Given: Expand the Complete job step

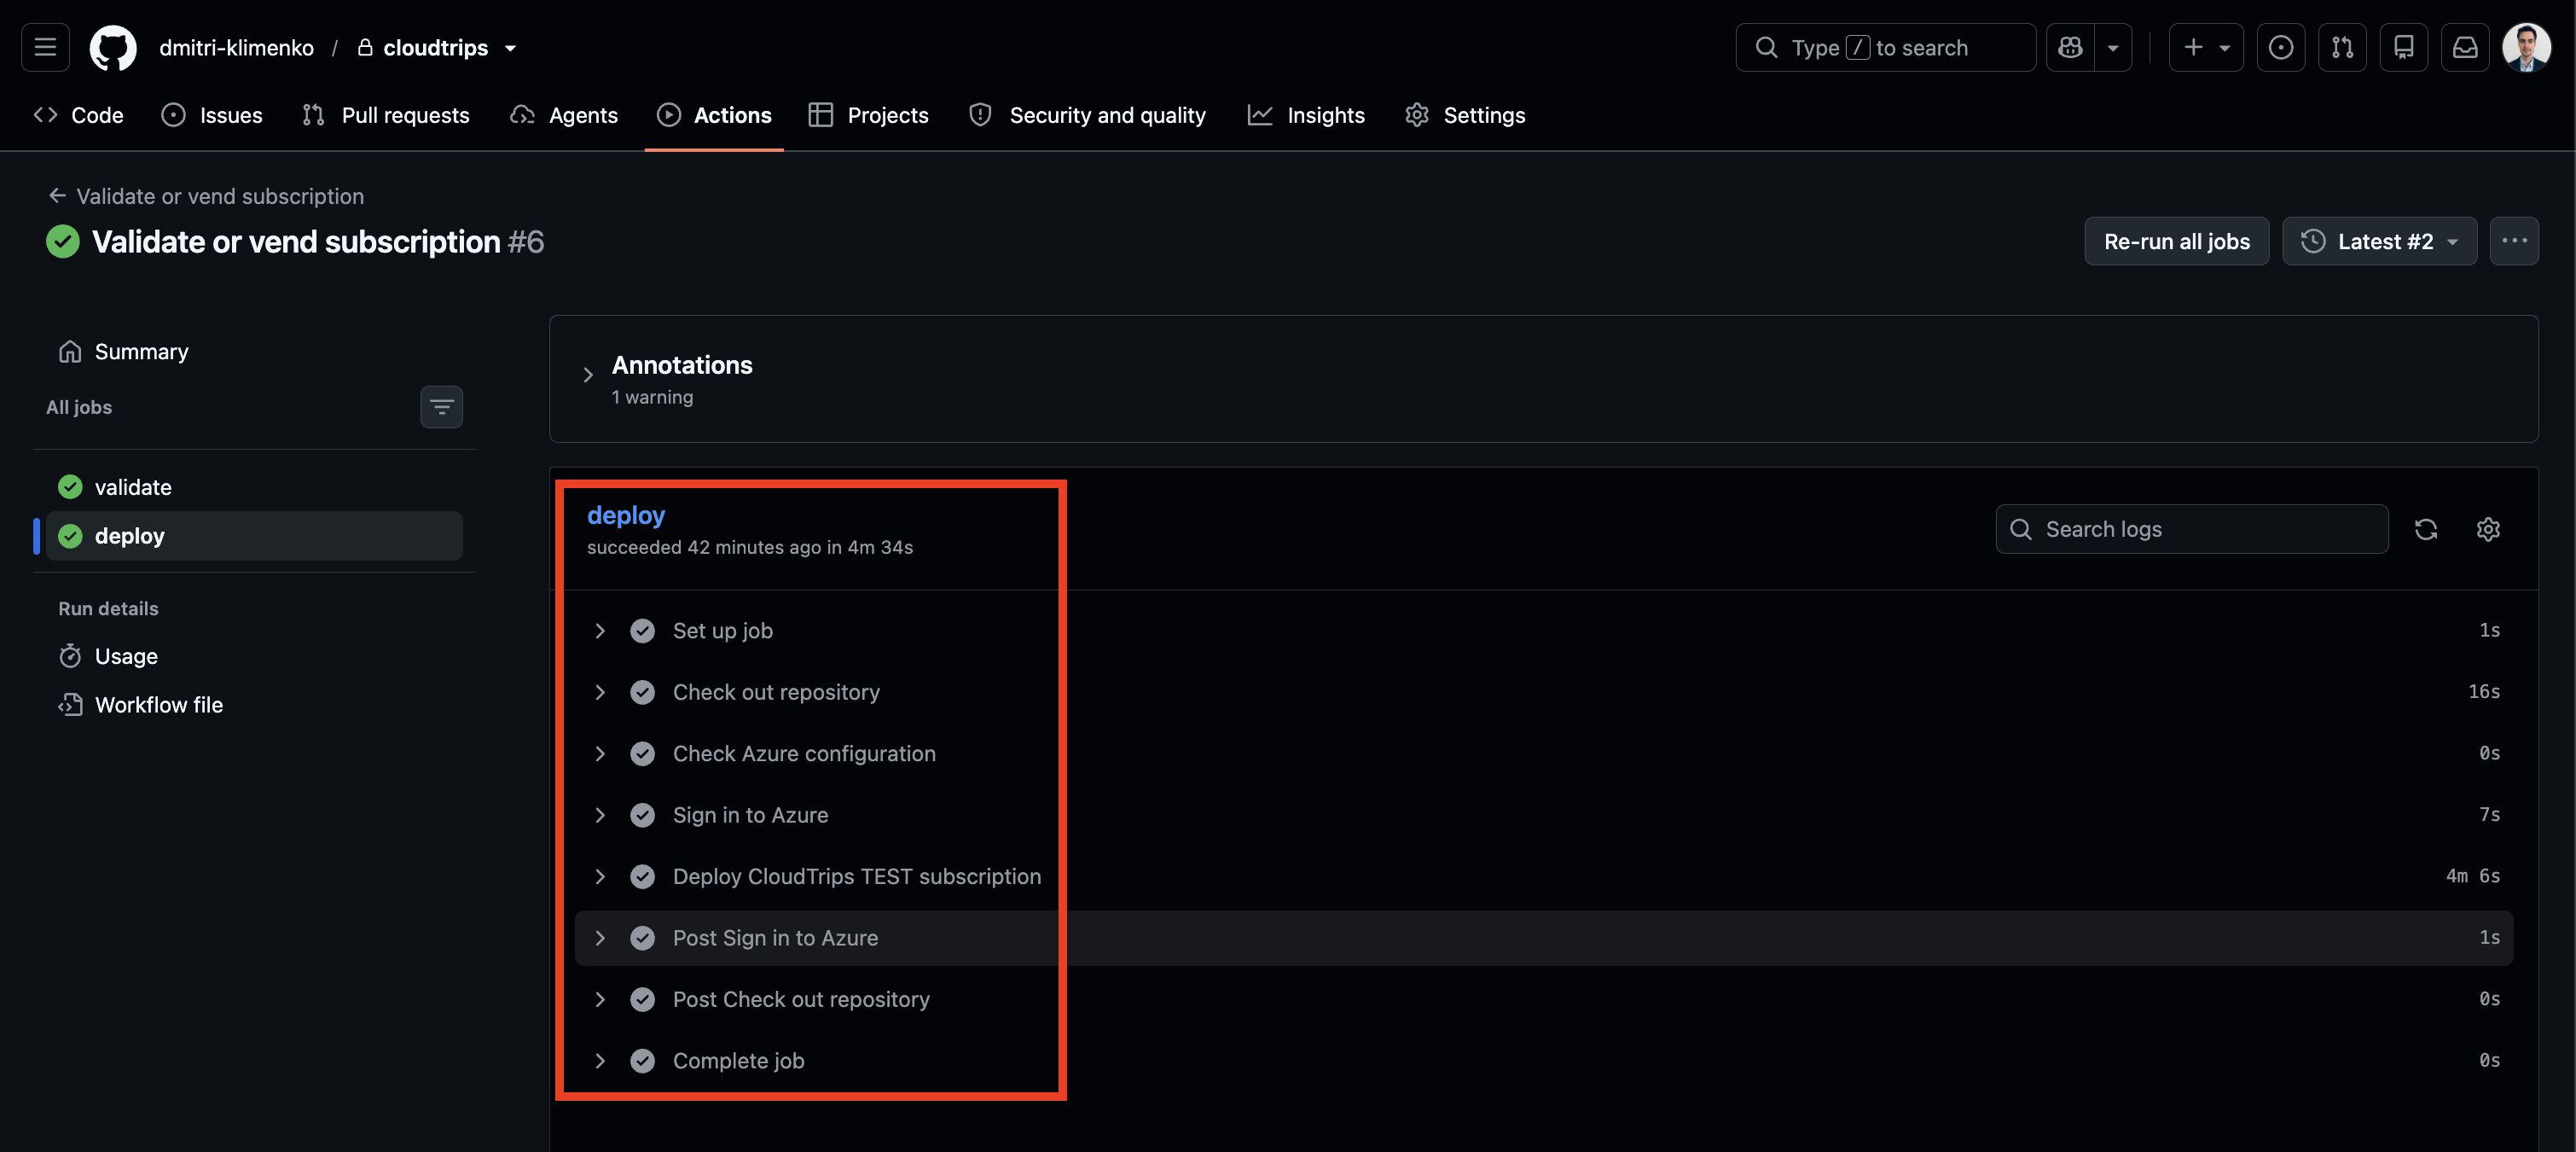Looking at the screenshot, I should coord(1543,1061).
